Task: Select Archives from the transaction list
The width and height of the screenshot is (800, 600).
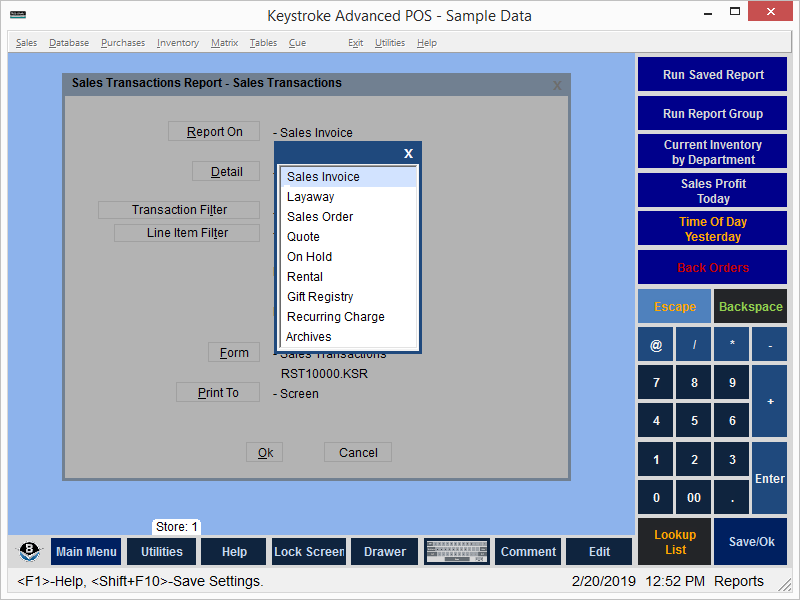Action: tap(309, 337)
